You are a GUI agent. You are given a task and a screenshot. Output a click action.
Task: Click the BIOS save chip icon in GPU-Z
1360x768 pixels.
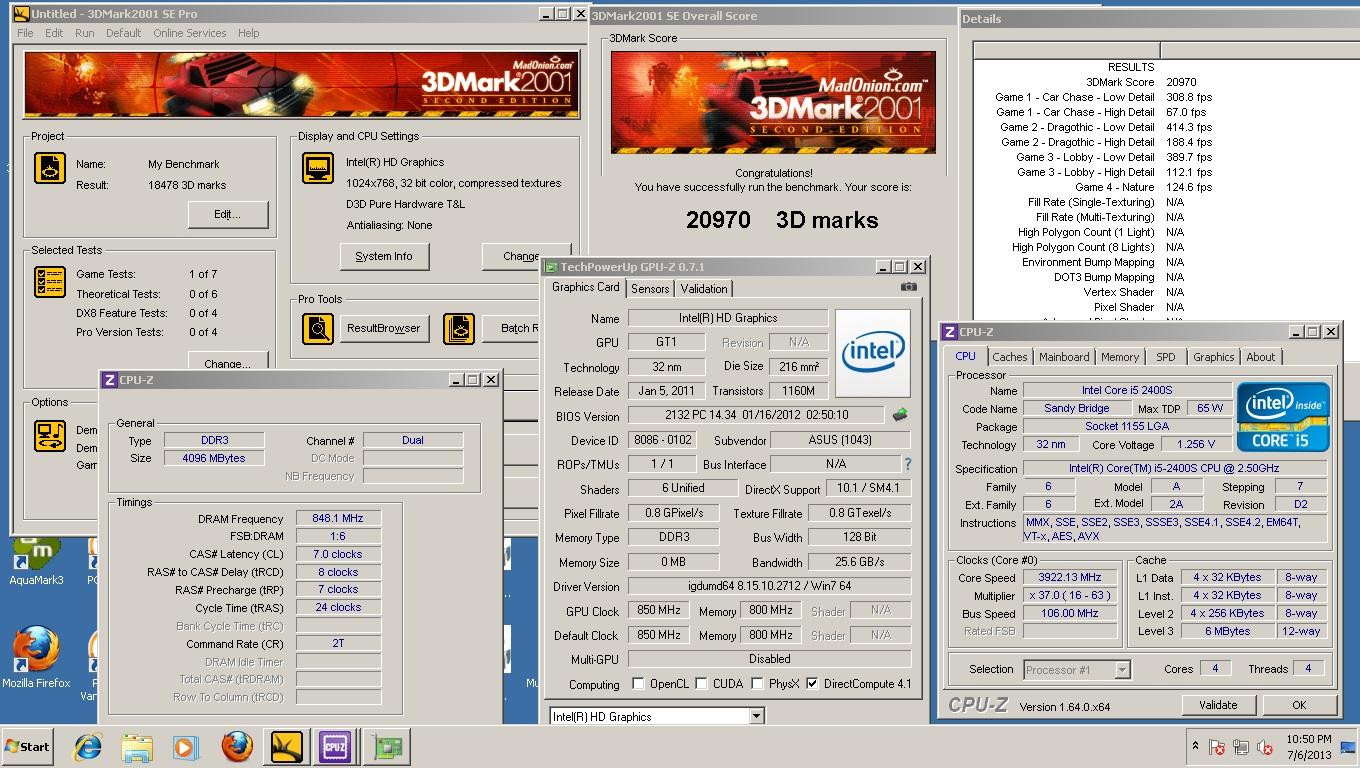click(900, 415)
